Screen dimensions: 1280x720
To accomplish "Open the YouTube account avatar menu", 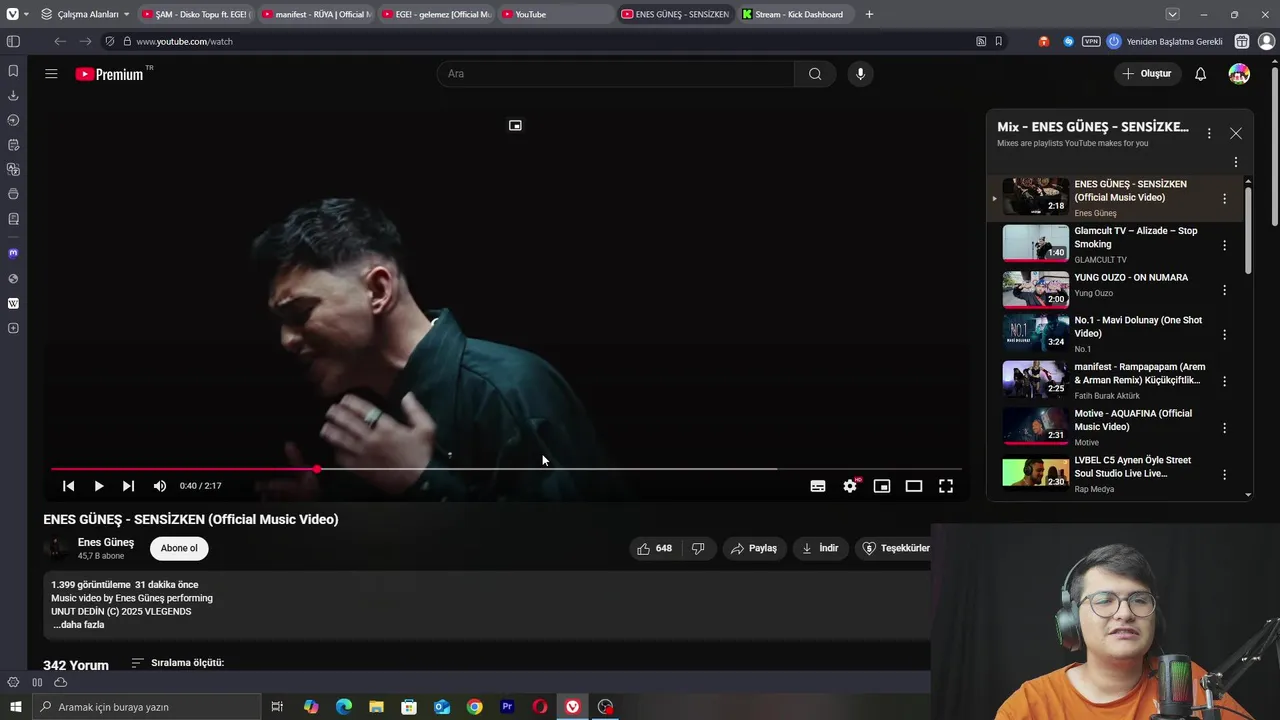I will tap(1239, 74).
